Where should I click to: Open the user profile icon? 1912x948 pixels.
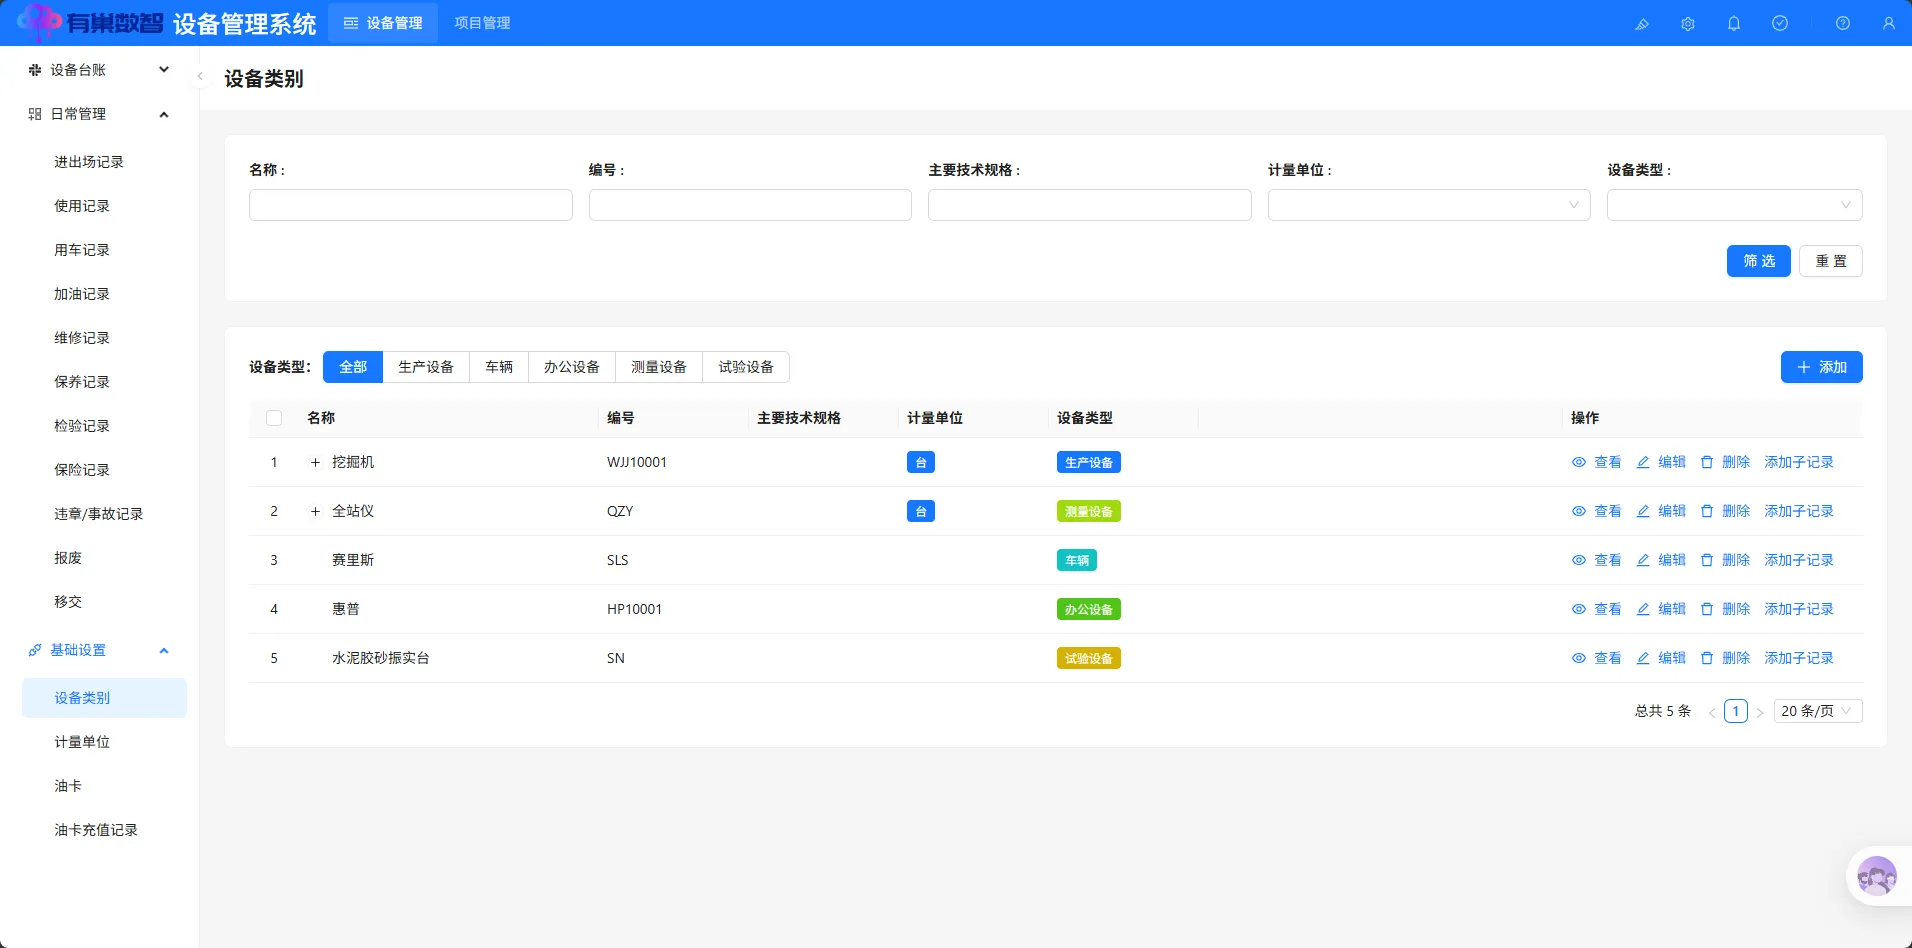1889,23
